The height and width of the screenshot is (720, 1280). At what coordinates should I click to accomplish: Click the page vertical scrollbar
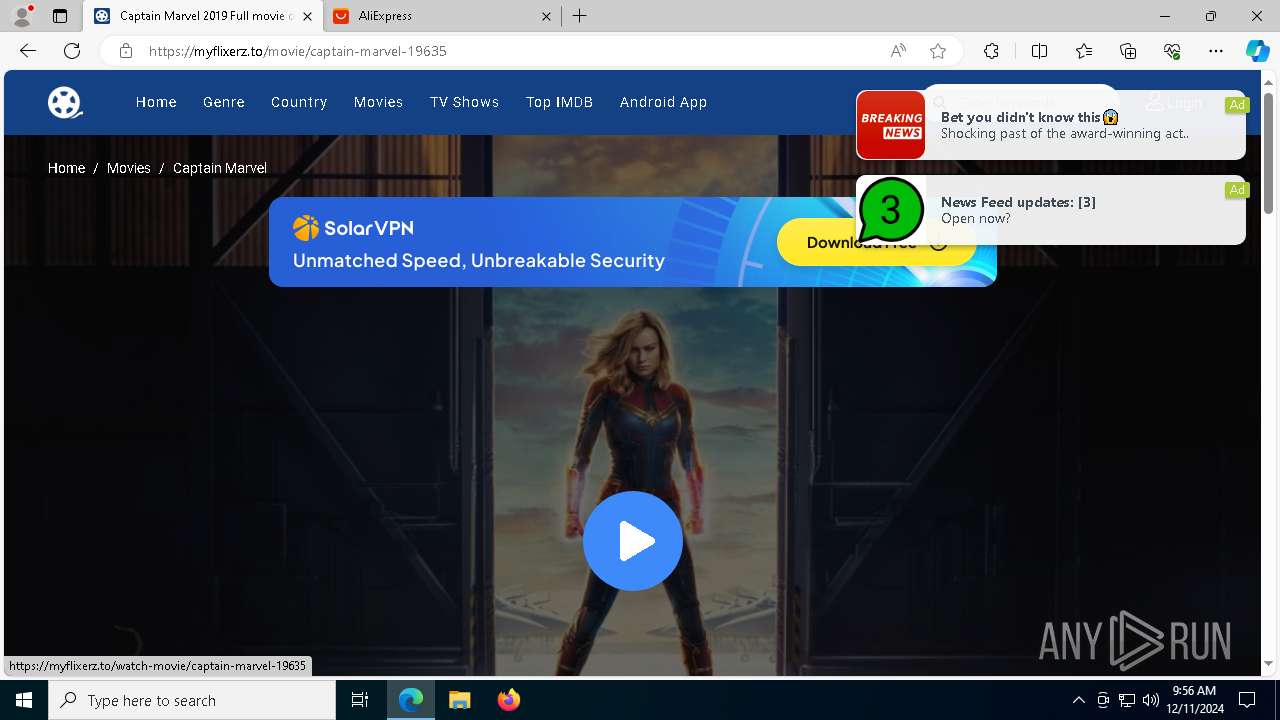1268,152
